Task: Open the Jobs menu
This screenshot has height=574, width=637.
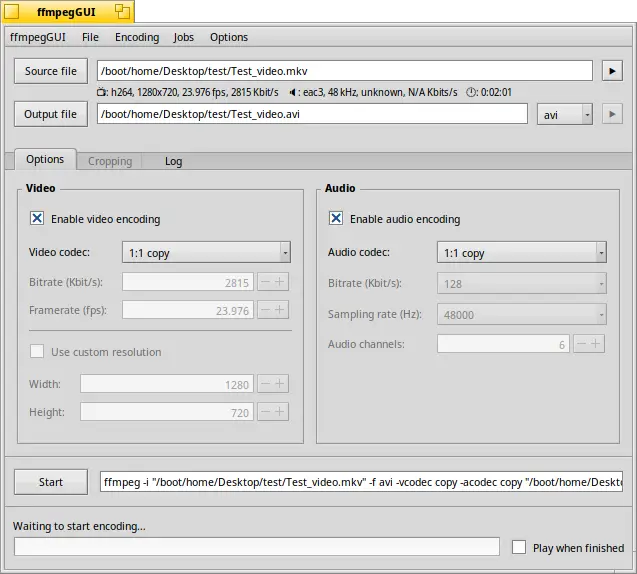Action: click(x=184, y=37)
